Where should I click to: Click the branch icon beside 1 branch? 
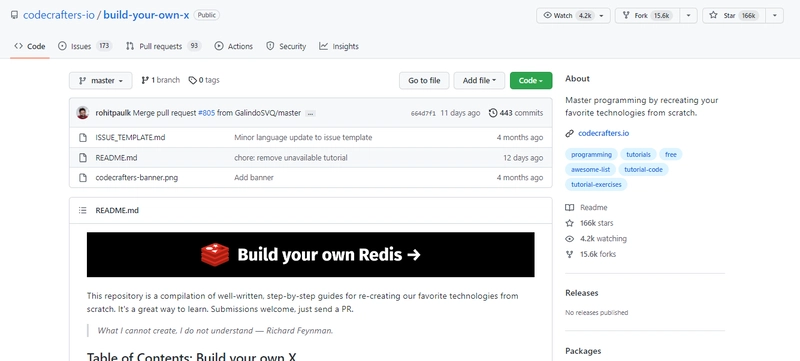[145, 80]
